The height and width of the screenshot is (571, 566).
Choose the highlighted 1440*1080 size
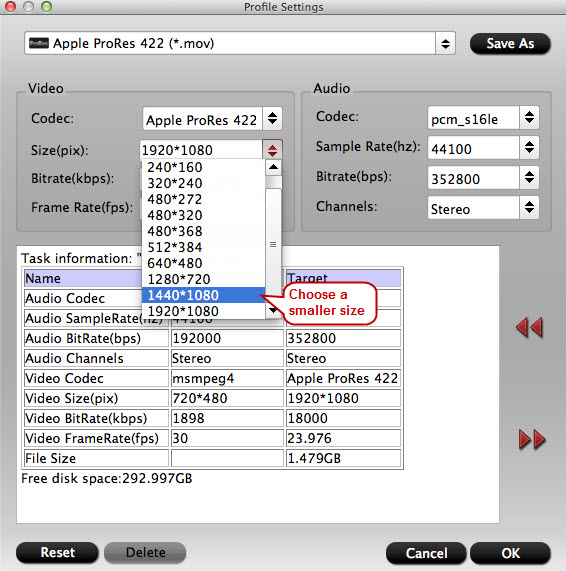(203, 295)
